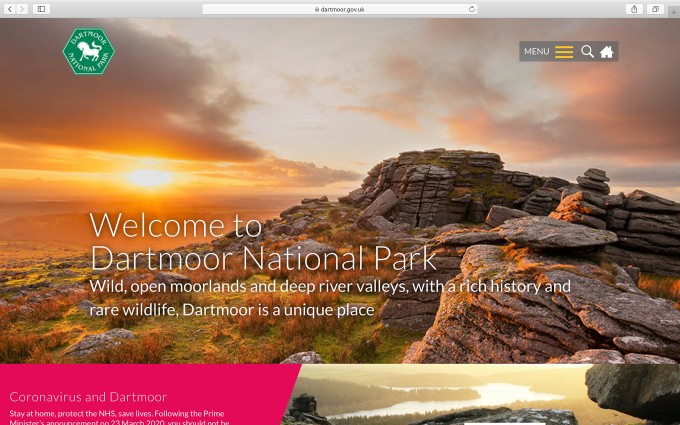The width and height of the screenshot is (680, 425).
Task: Open the site search magnifier icon
Action: 587,51
